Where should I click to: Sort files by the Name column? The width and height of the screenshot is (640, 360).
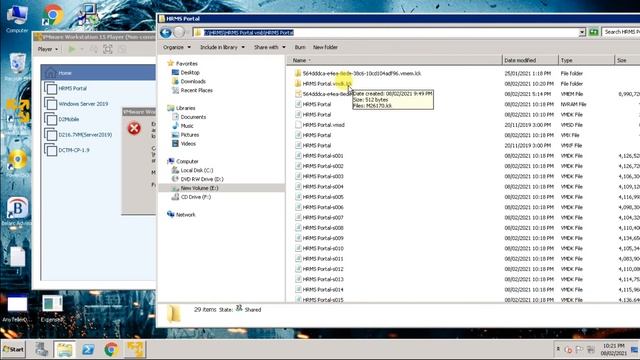coord(395,60)
